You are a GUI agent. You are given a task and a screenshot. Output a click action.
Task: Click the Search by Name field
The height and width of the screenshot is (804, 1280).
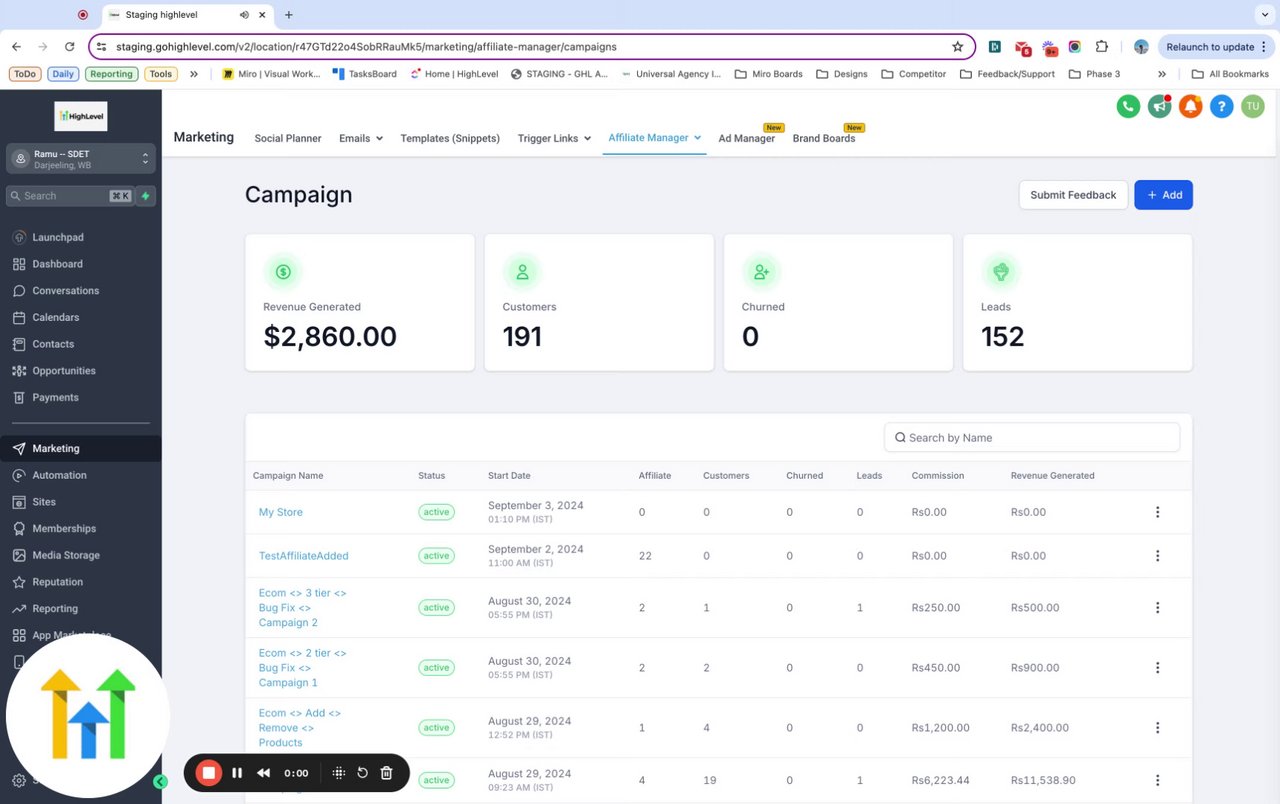(1032, 438)
